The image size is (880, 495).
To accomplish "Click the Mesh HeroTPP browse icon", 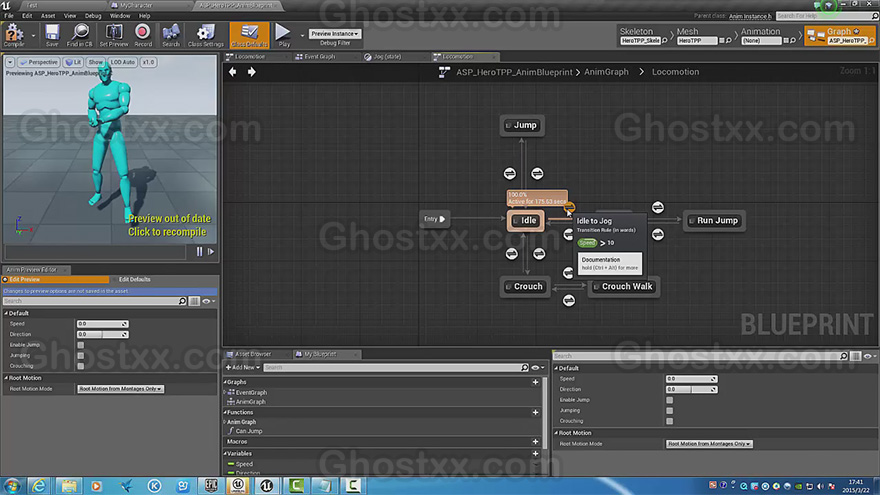I will click(728, 40).
